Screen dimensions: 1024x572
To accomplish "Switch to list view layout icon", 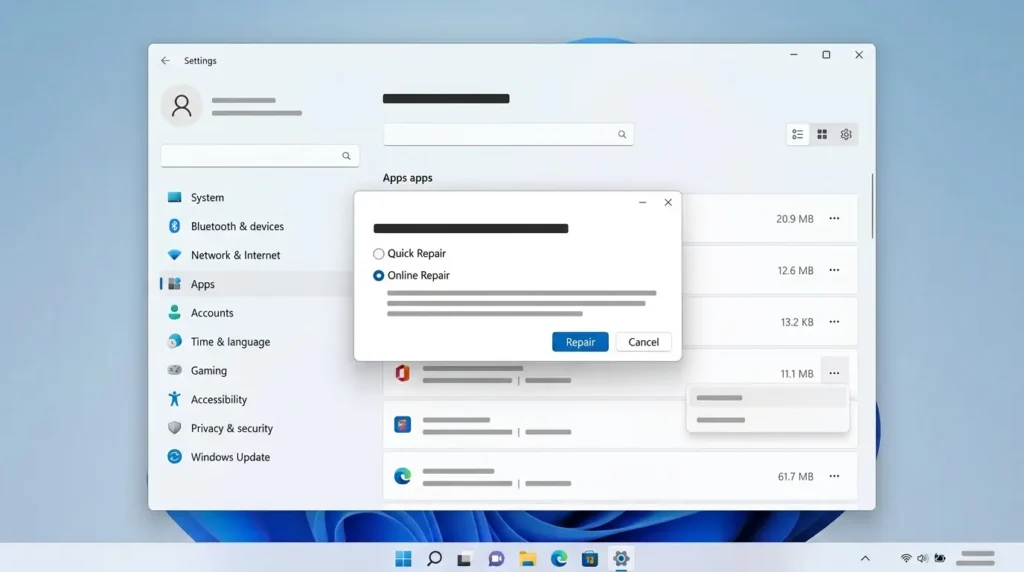I will click(x=797, y=135).
